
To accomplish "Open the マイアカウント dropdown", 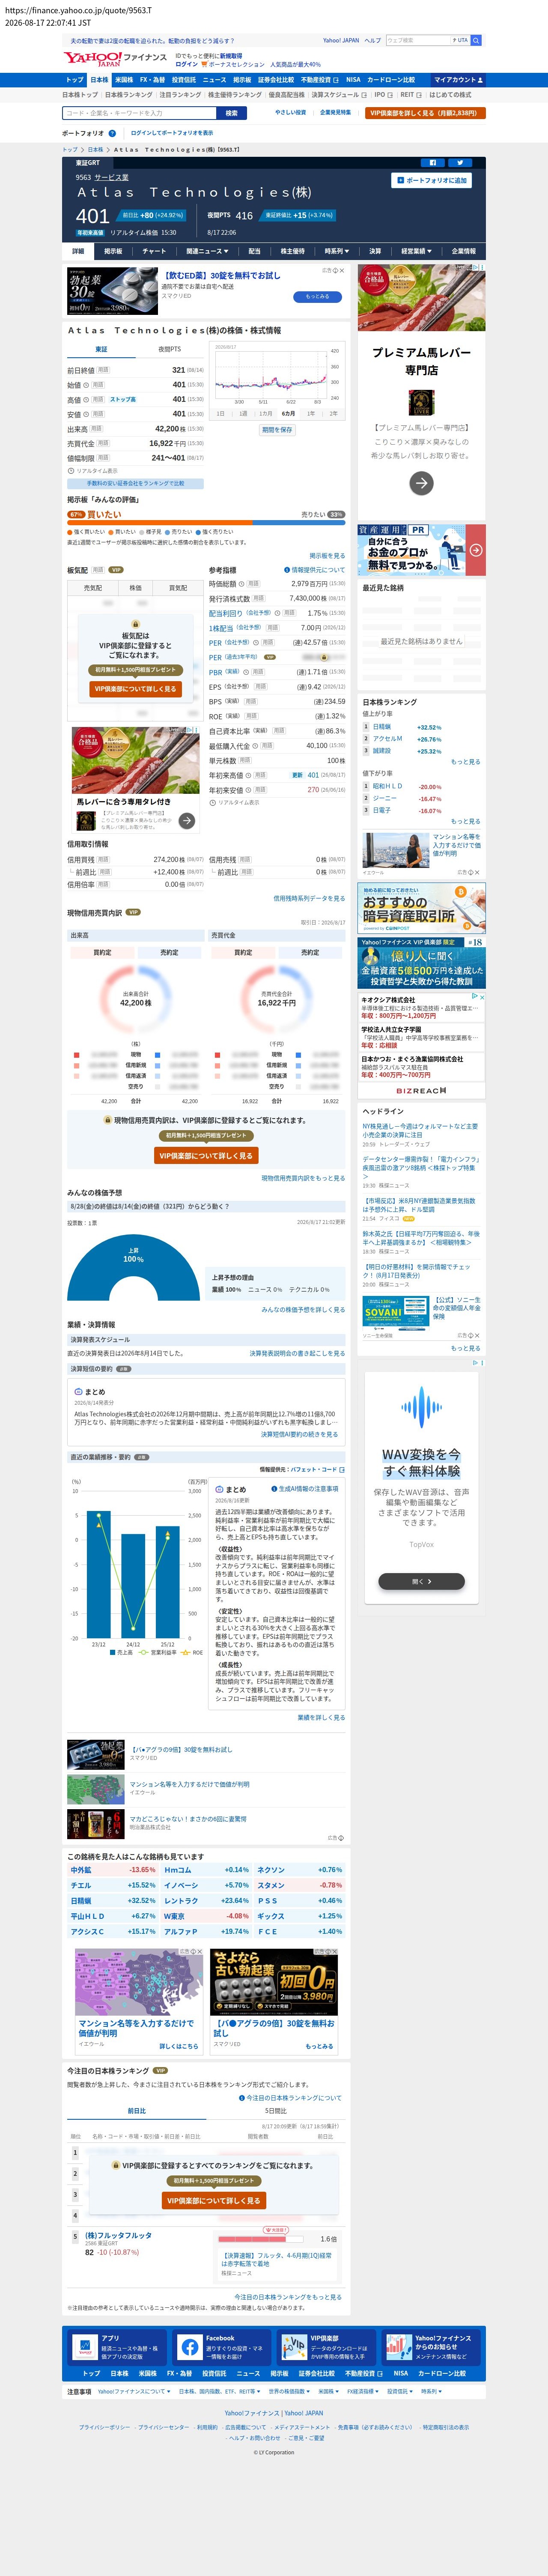I will (458, 80).
